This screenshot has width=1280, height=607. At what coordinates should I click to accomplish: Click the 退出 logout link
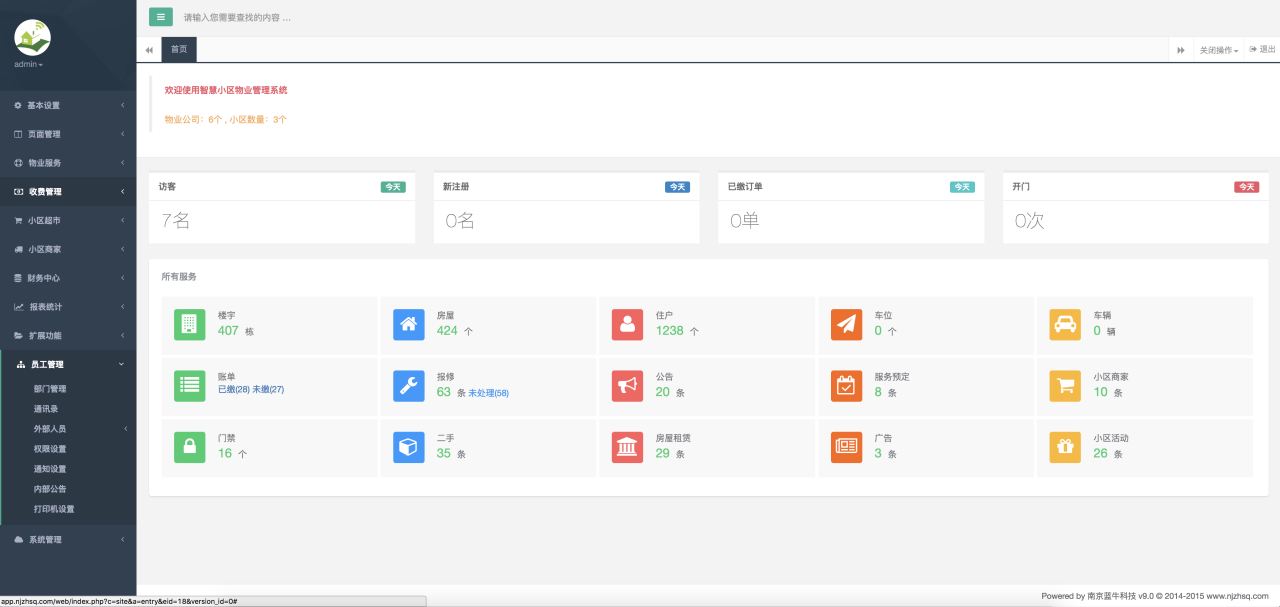1263,49
